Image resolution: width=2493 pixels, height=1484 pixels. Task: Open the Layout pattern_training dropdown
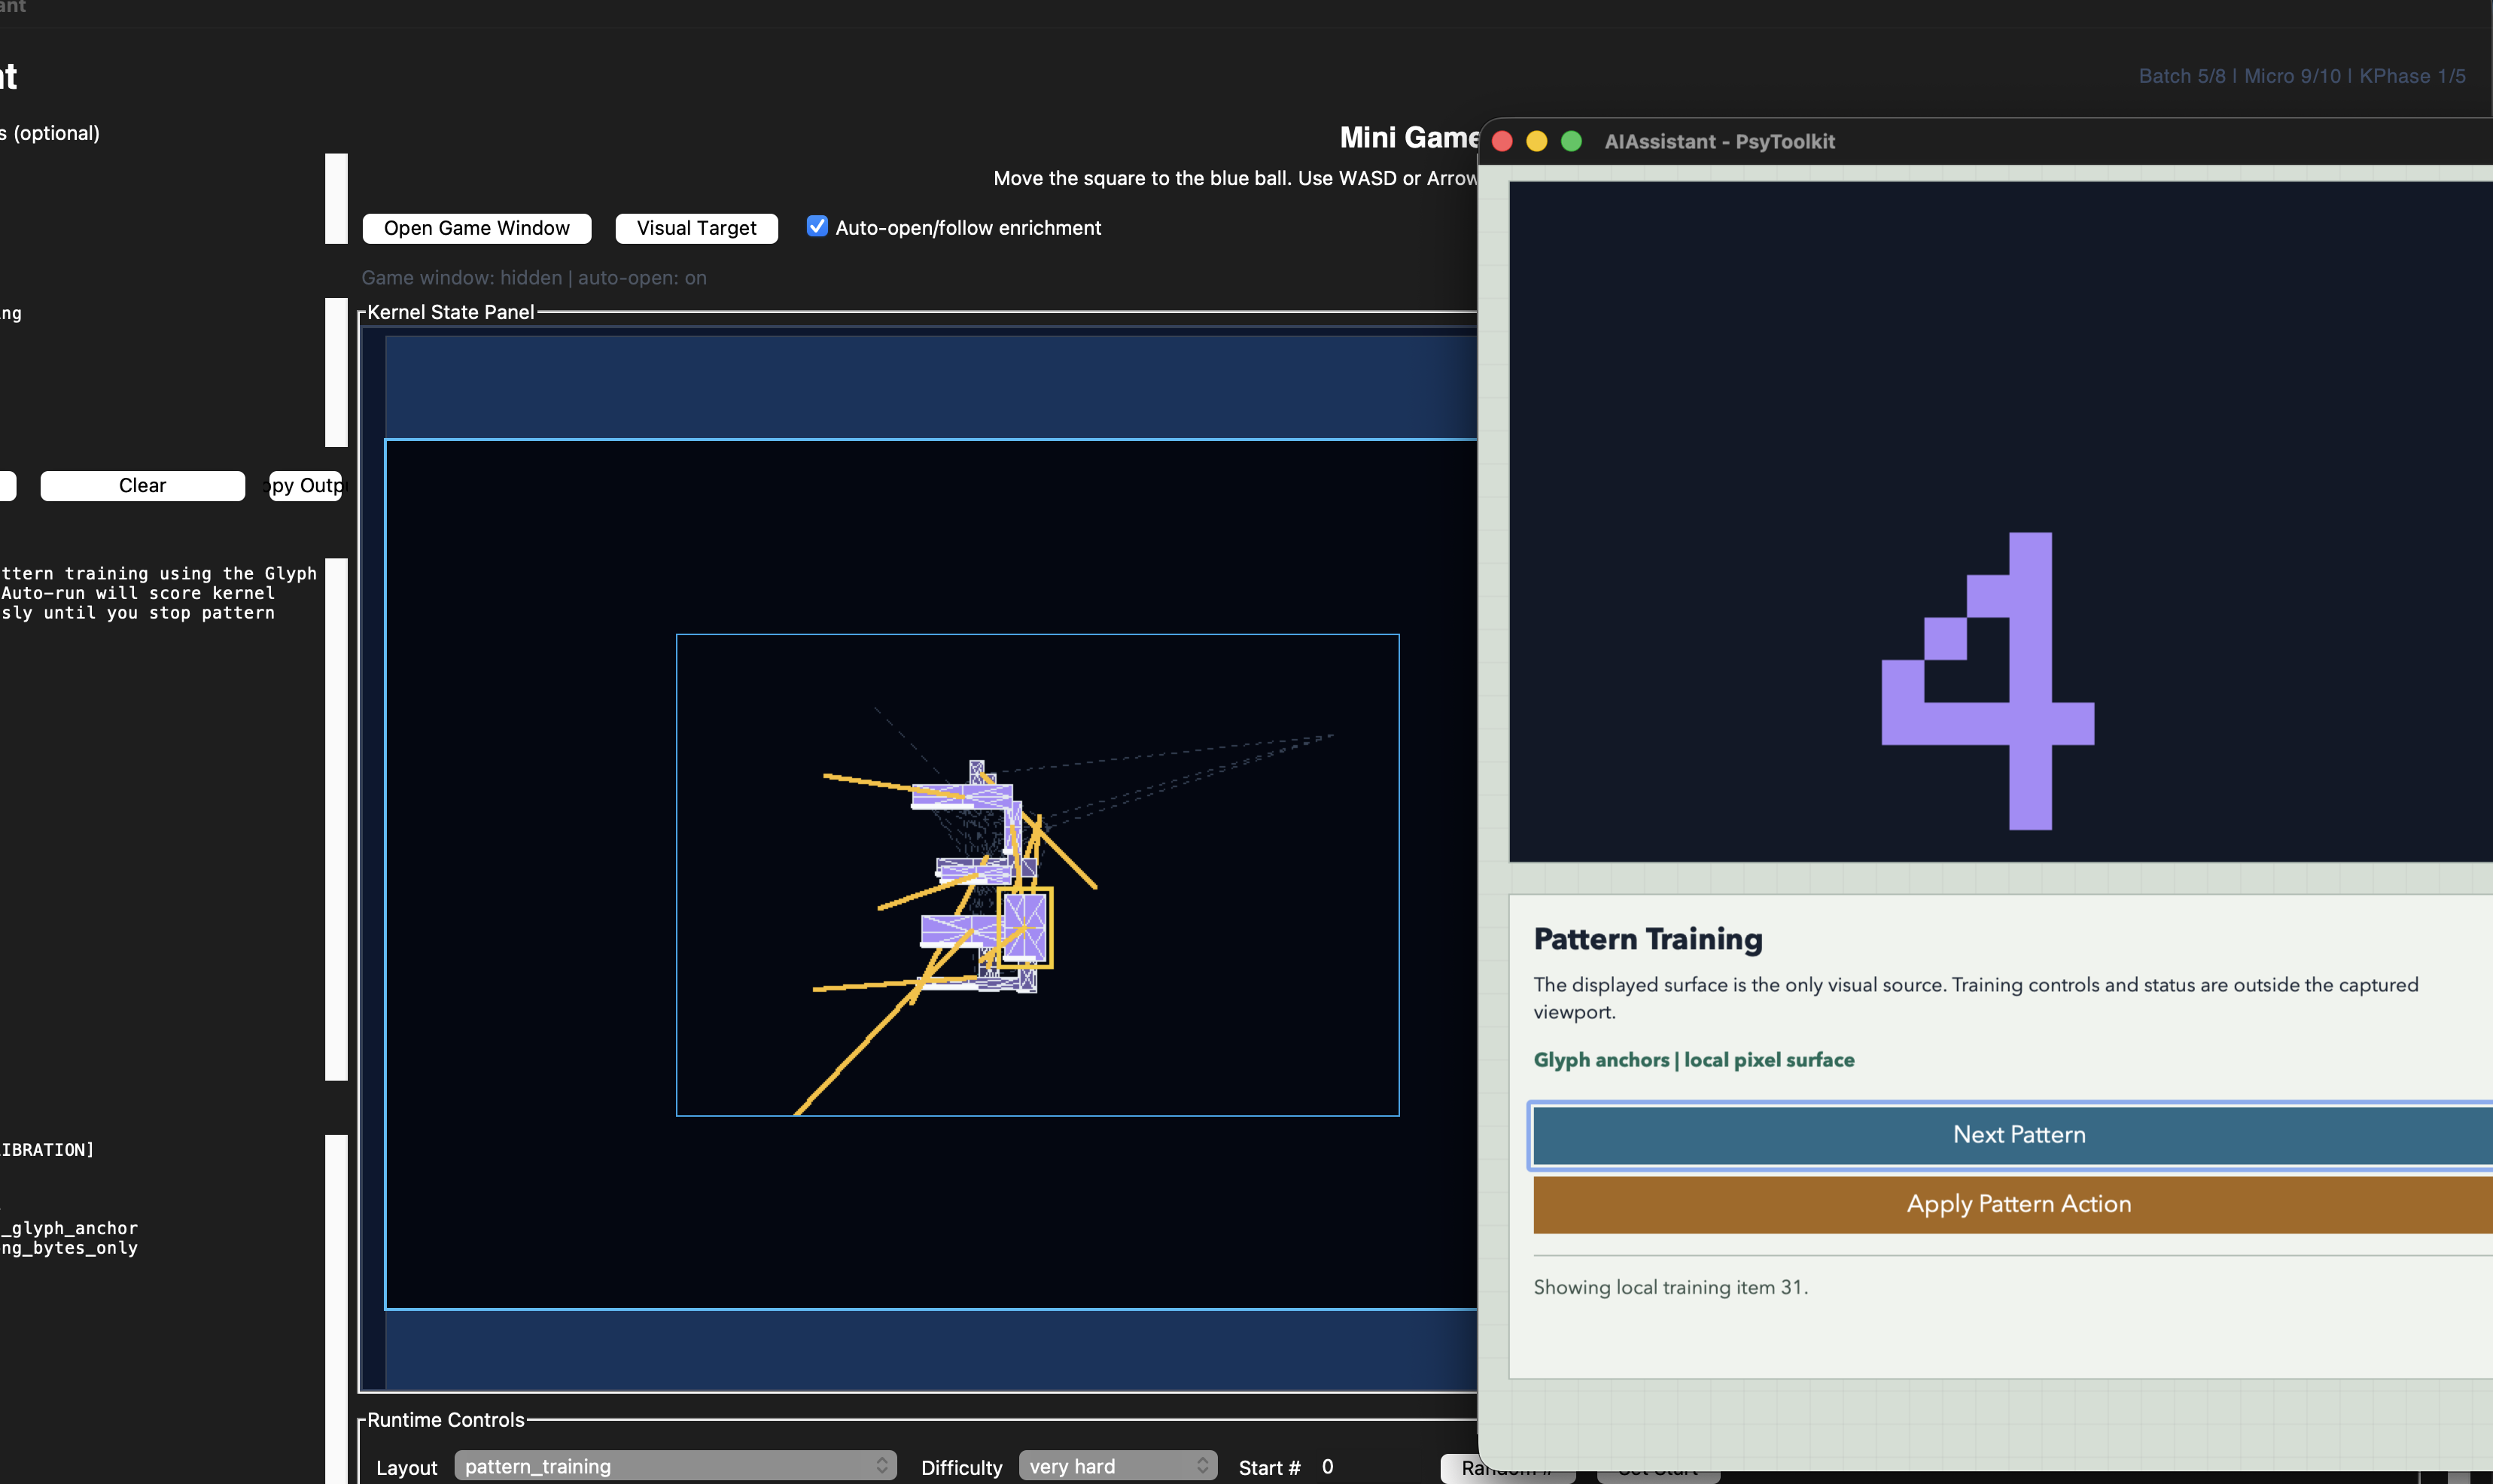click(675, 1466)
